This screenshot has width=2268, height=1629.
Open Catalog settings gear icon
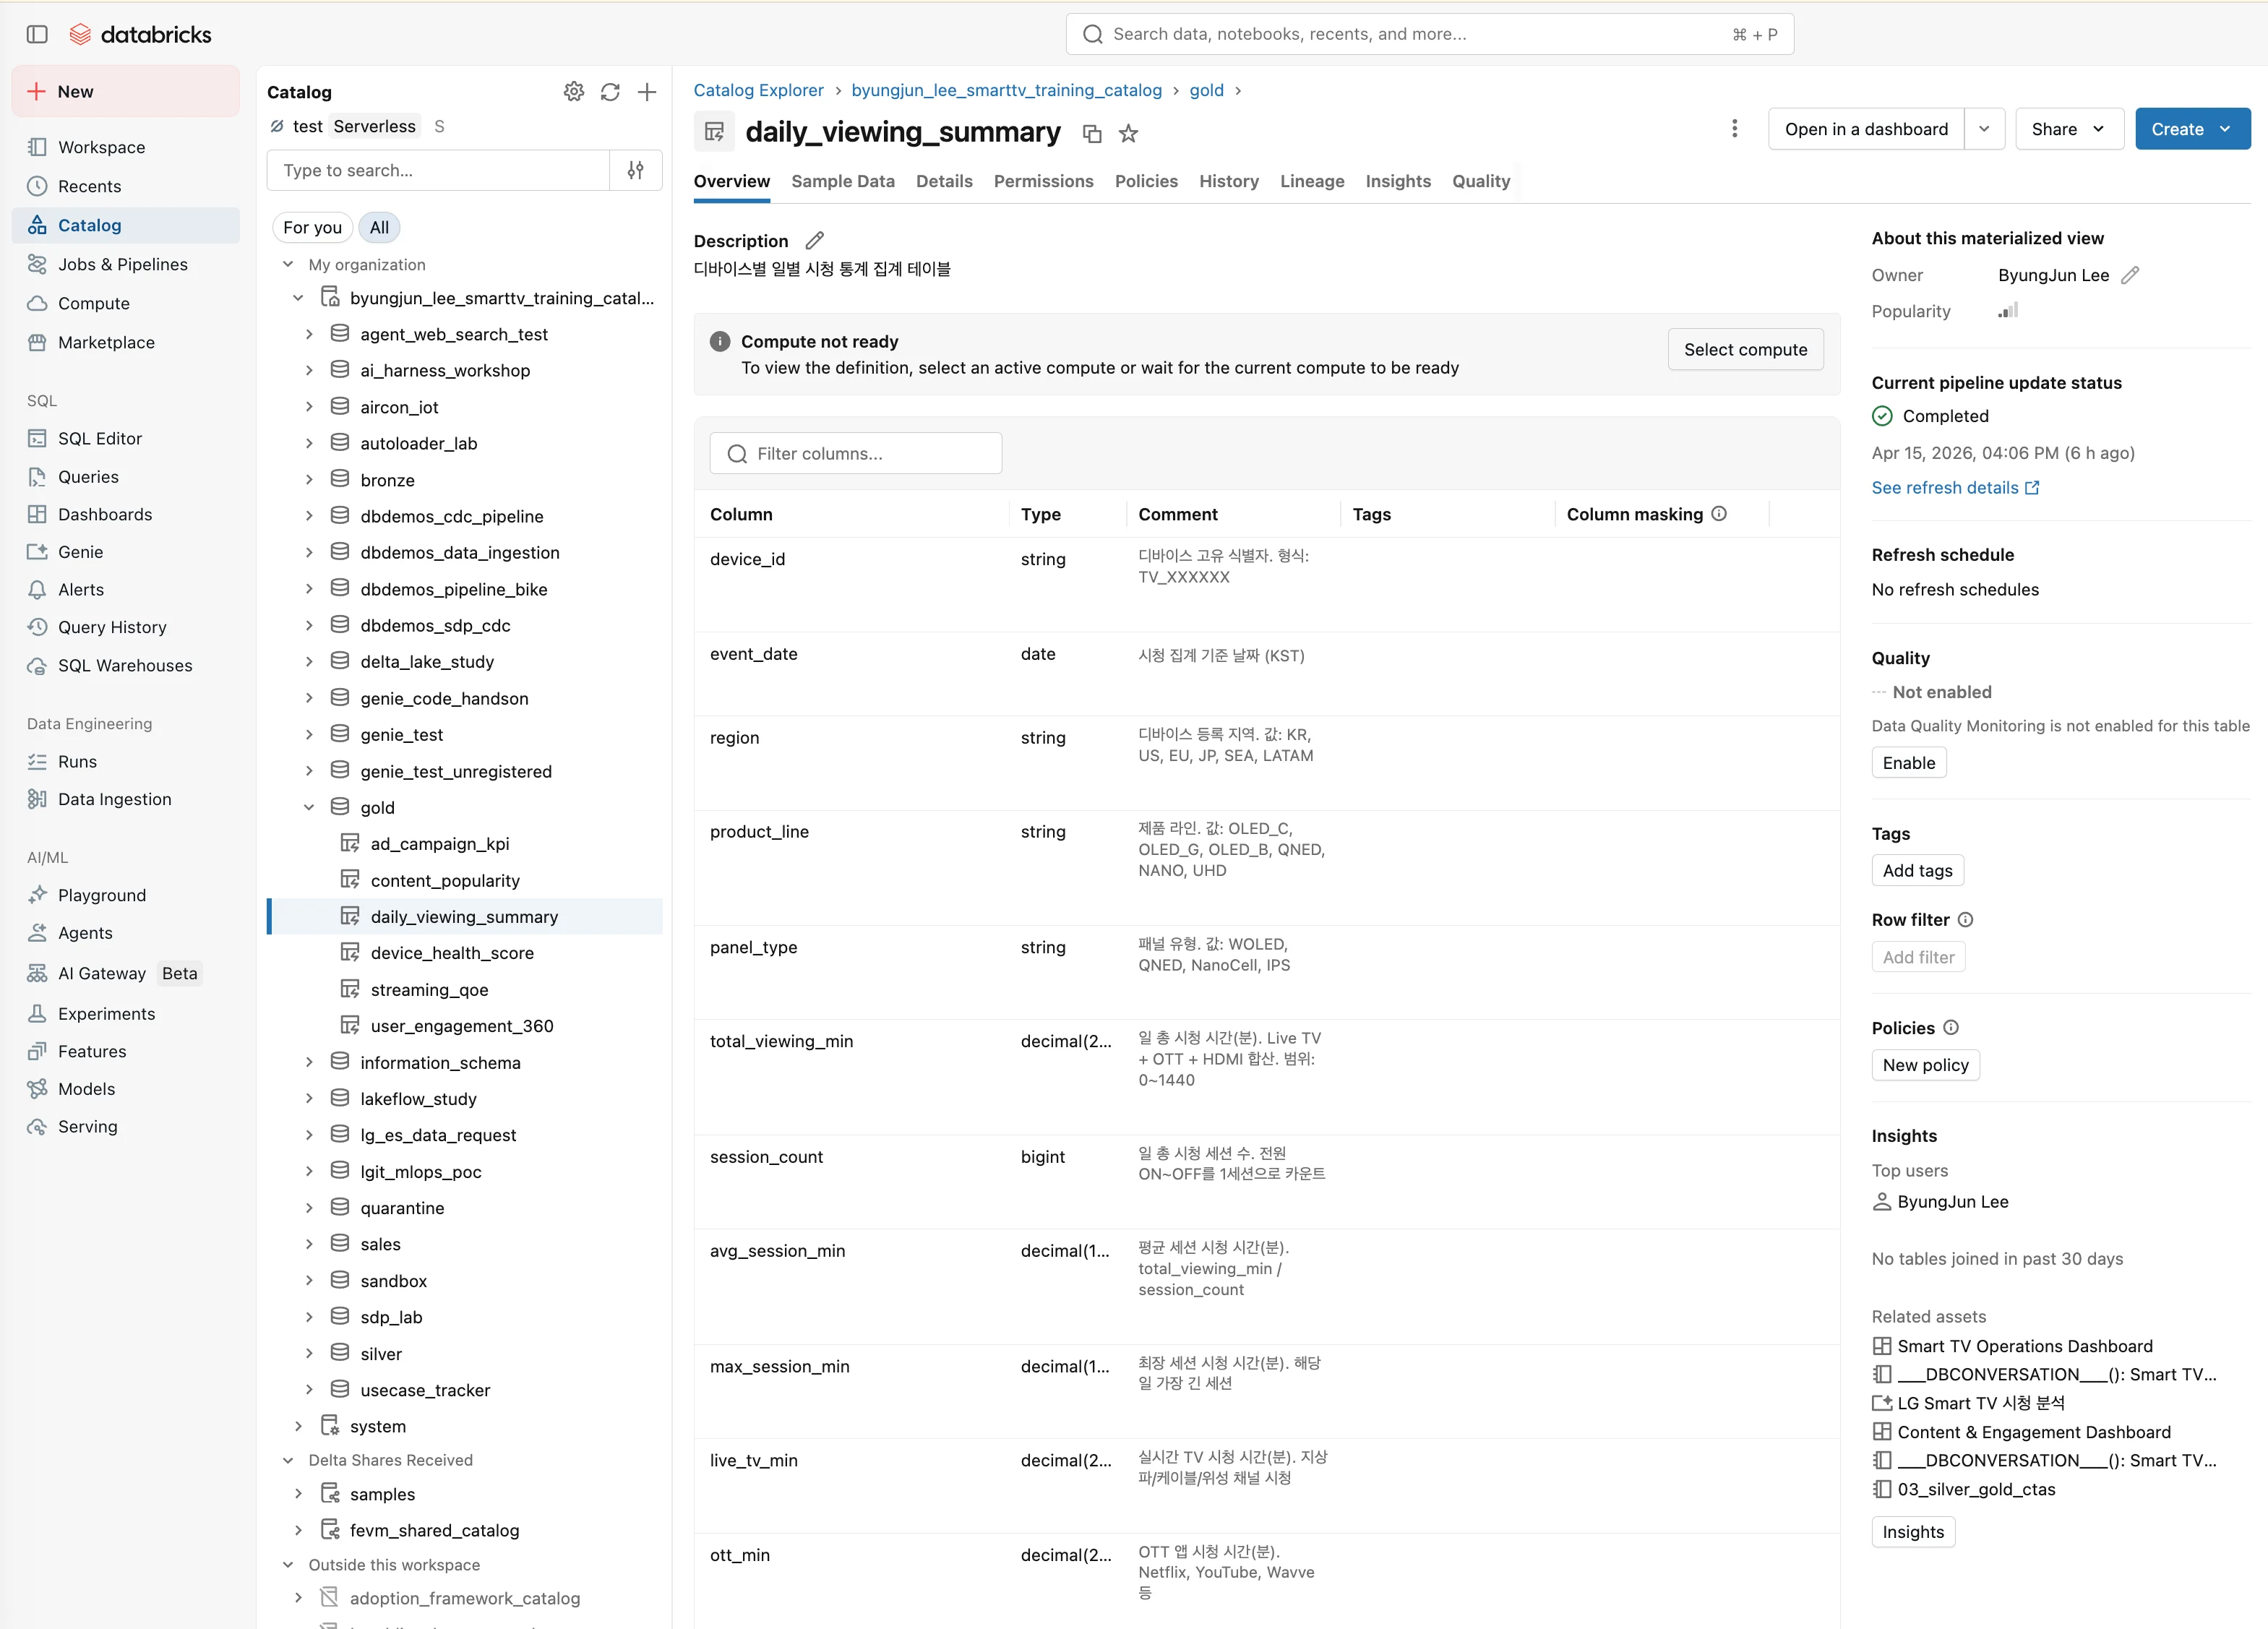tap(574, 92)
